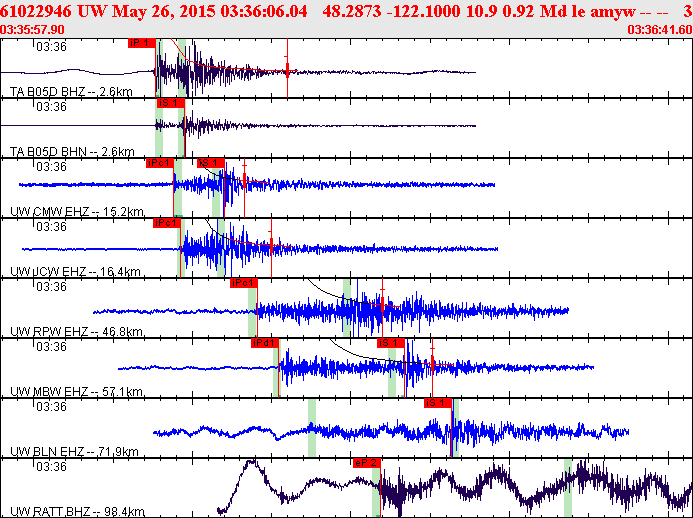Click the 03:36 time tick label on TA B05D BHZ
This screenshot has height=518, width=693.
point(51,47)
